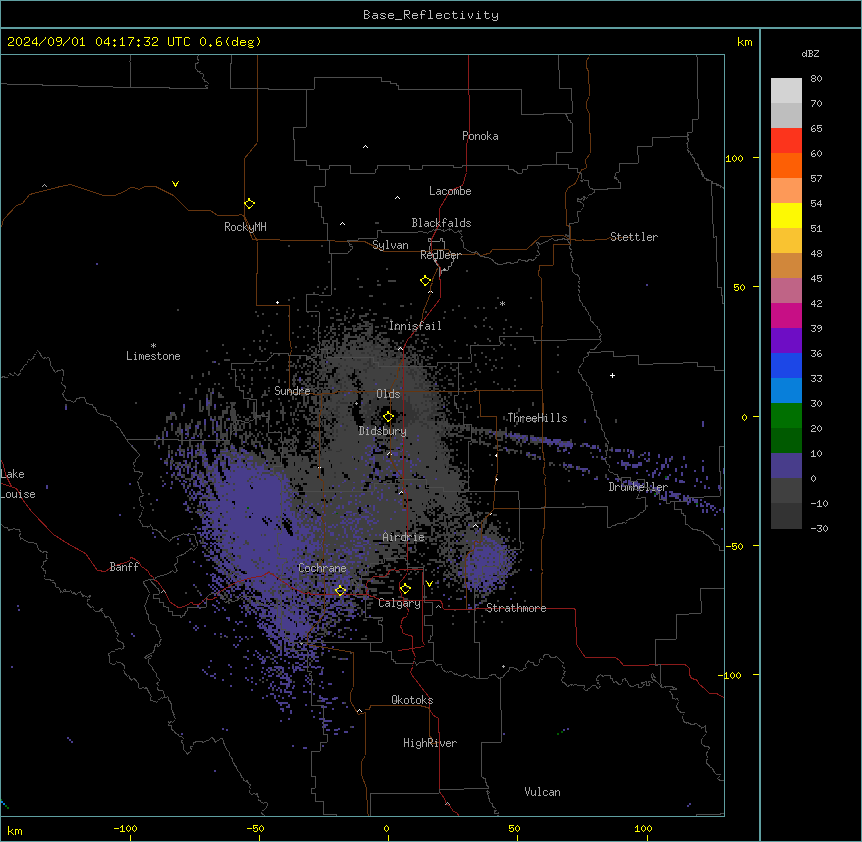Screen dimensions: 862x842
Task: Click the Didsbury town label
Action: tap(383, 431)
